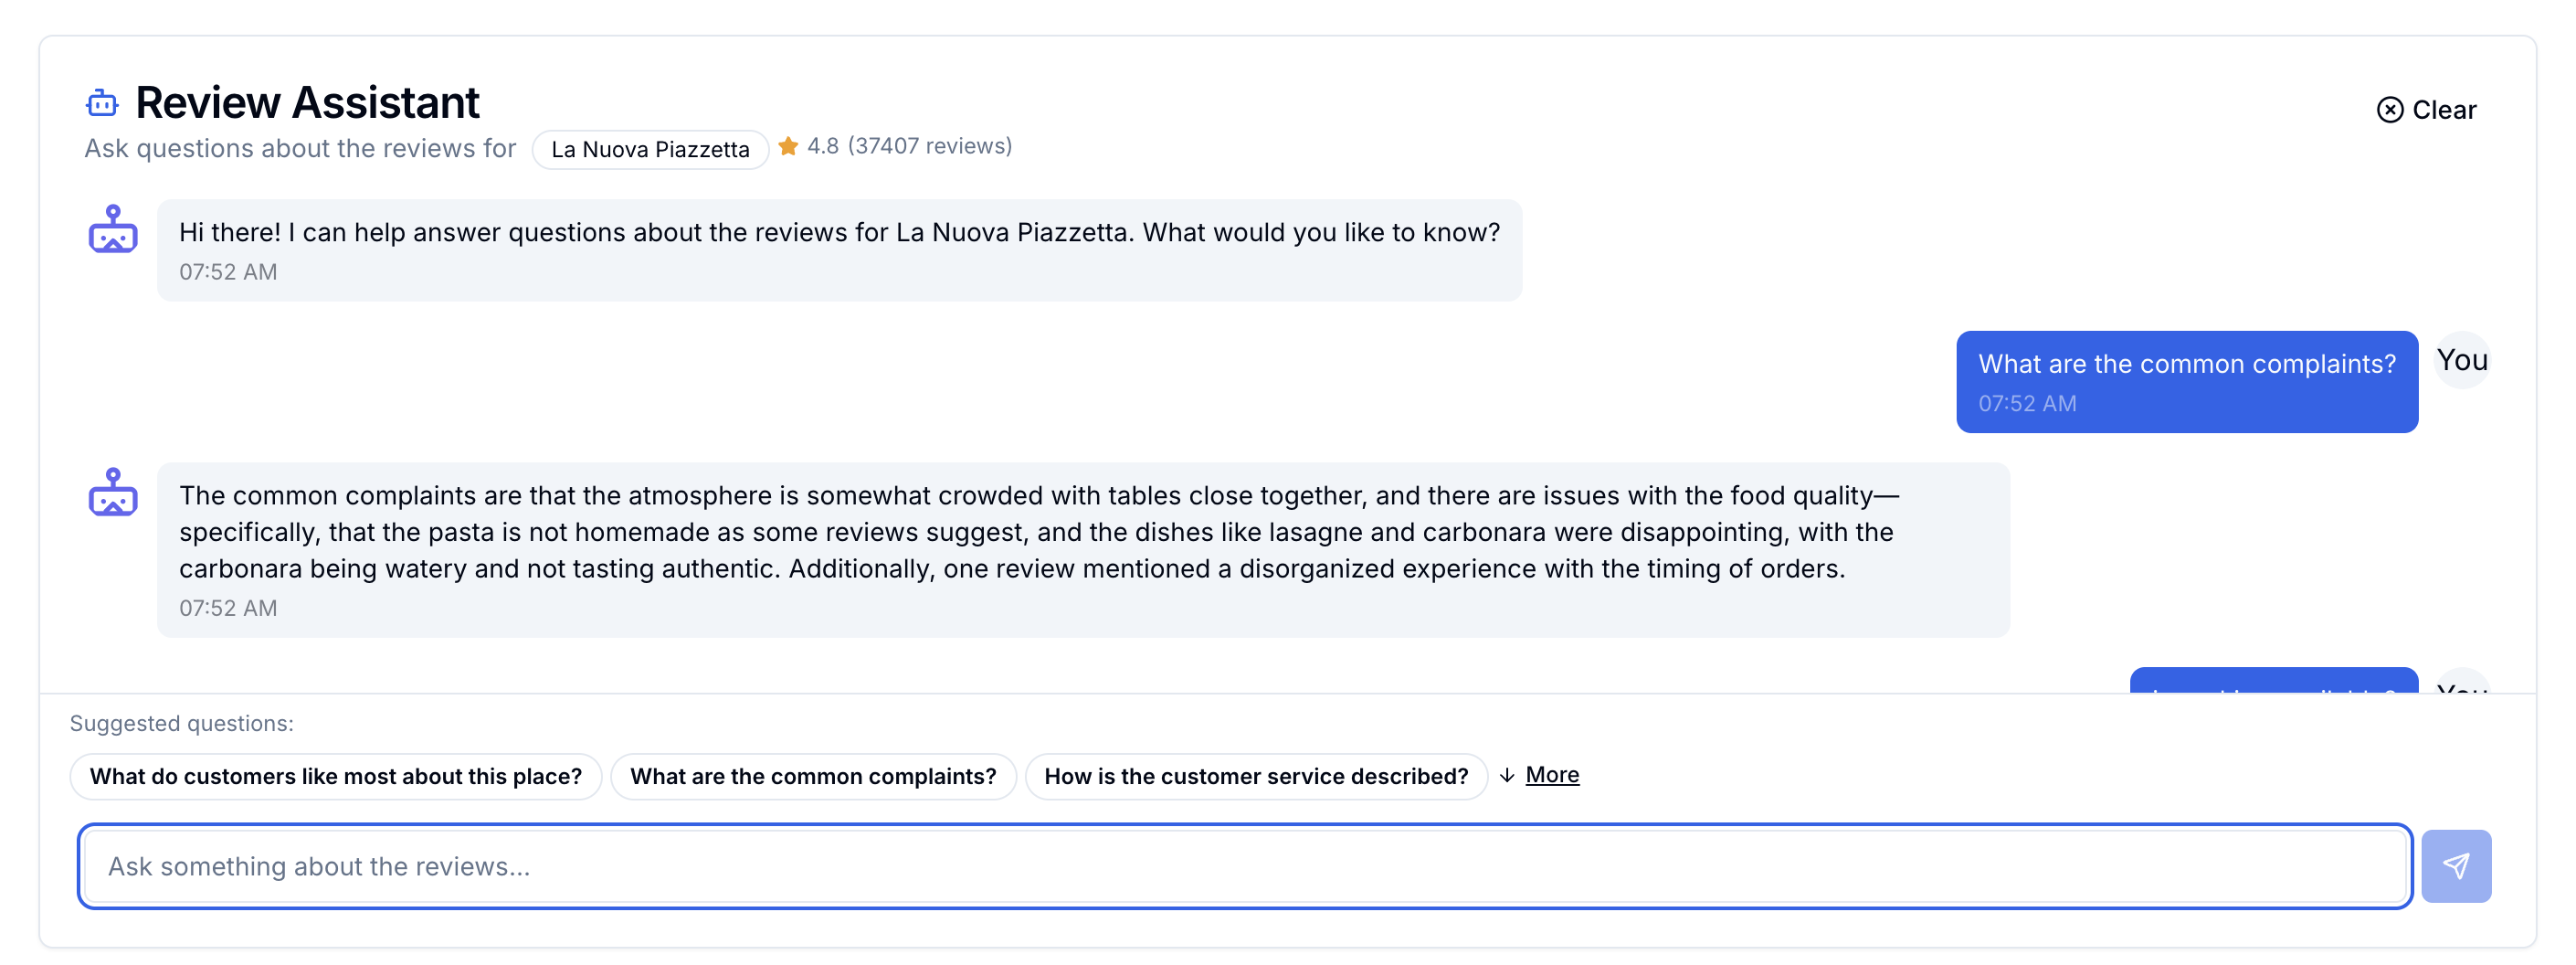Click the bot avatar next to greeting message

(x=113, y=230)
